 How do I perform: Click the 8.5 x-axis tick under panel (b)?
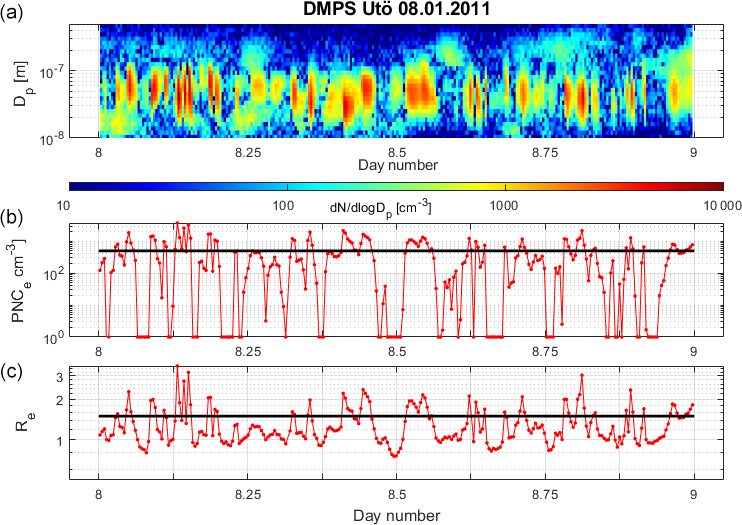pos(396,352)
